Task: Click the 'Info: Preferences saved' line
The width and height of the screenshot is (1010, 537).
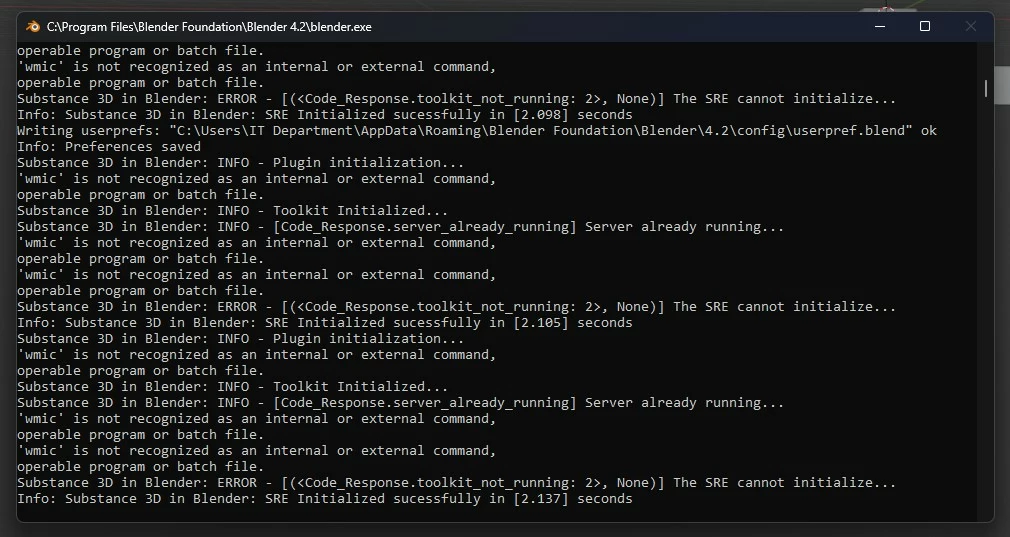Action: (109, 147)
